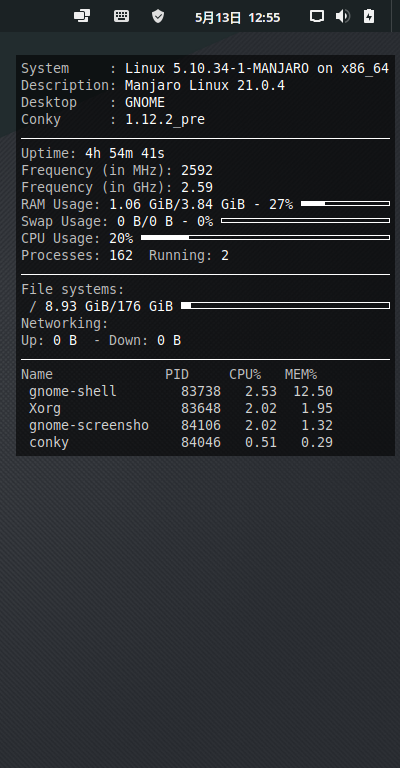400x768 pixels.
Task: Open the clock showing 5月13日 12:55
Action: [237, 18]
